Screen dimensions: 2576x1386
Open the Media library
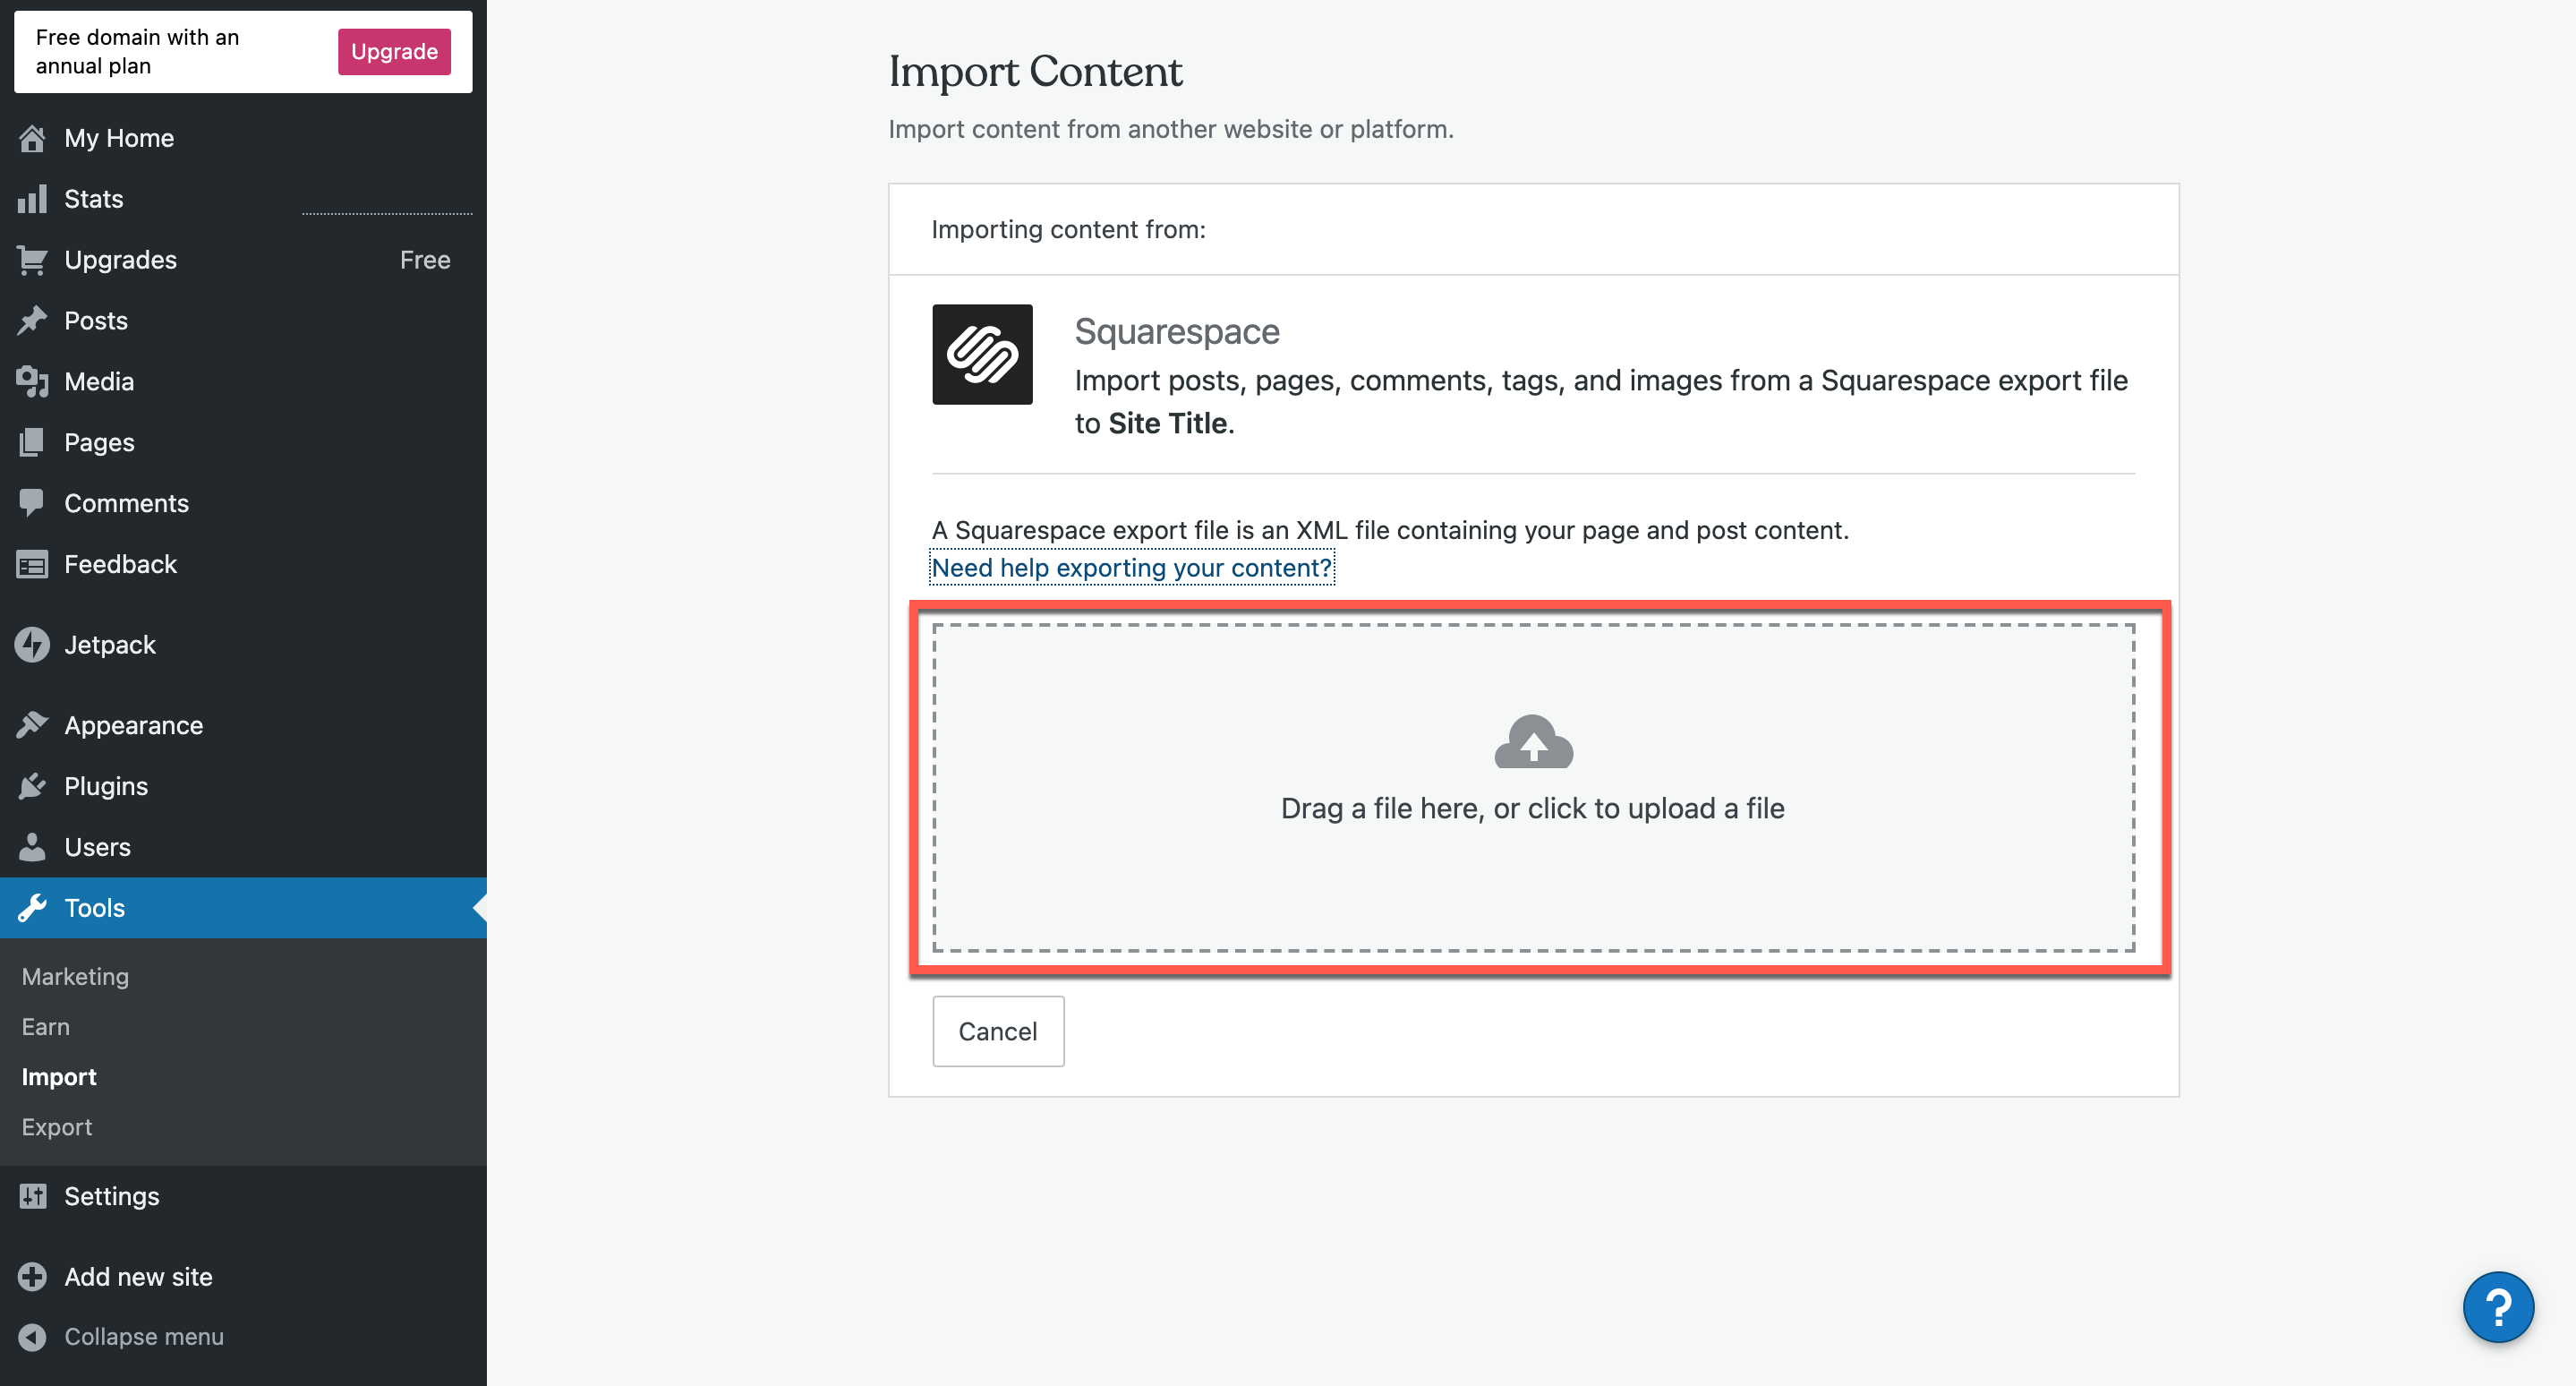point(99,381)
